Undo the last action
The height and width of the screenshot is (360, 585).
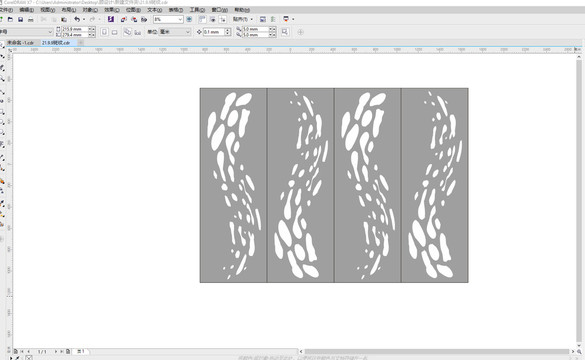77,19
